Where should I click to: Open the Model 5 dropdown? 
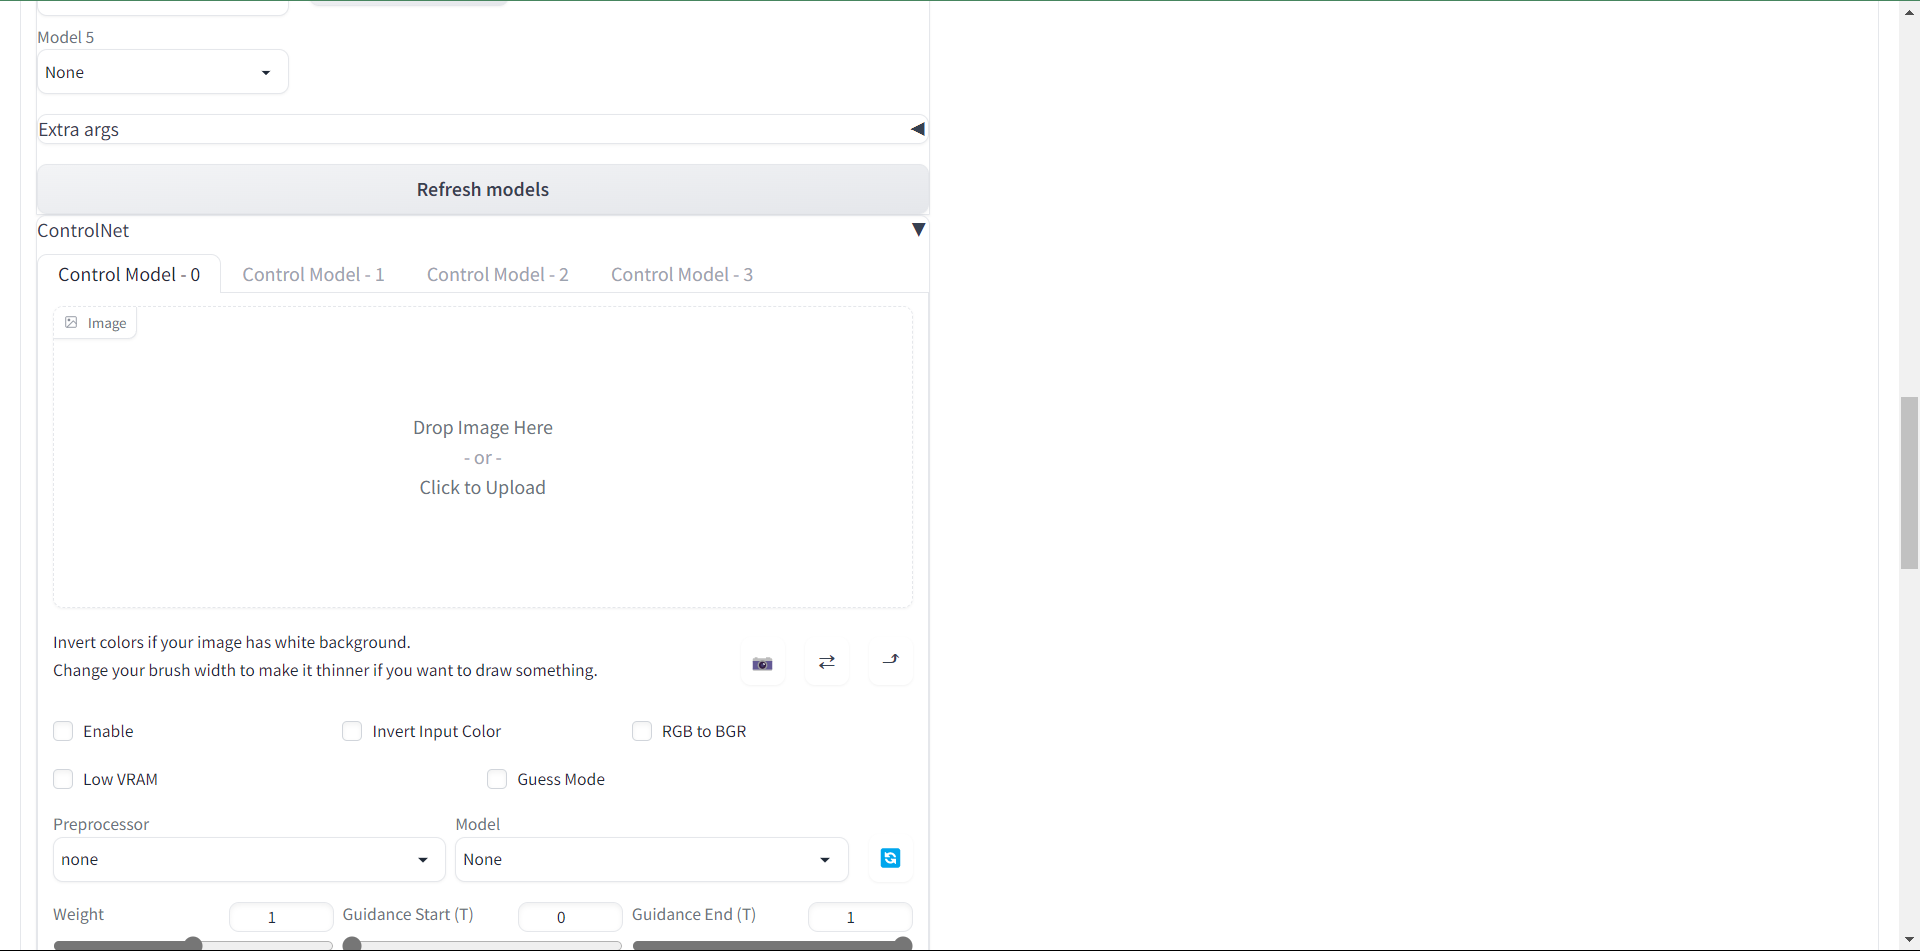[163, 72]
